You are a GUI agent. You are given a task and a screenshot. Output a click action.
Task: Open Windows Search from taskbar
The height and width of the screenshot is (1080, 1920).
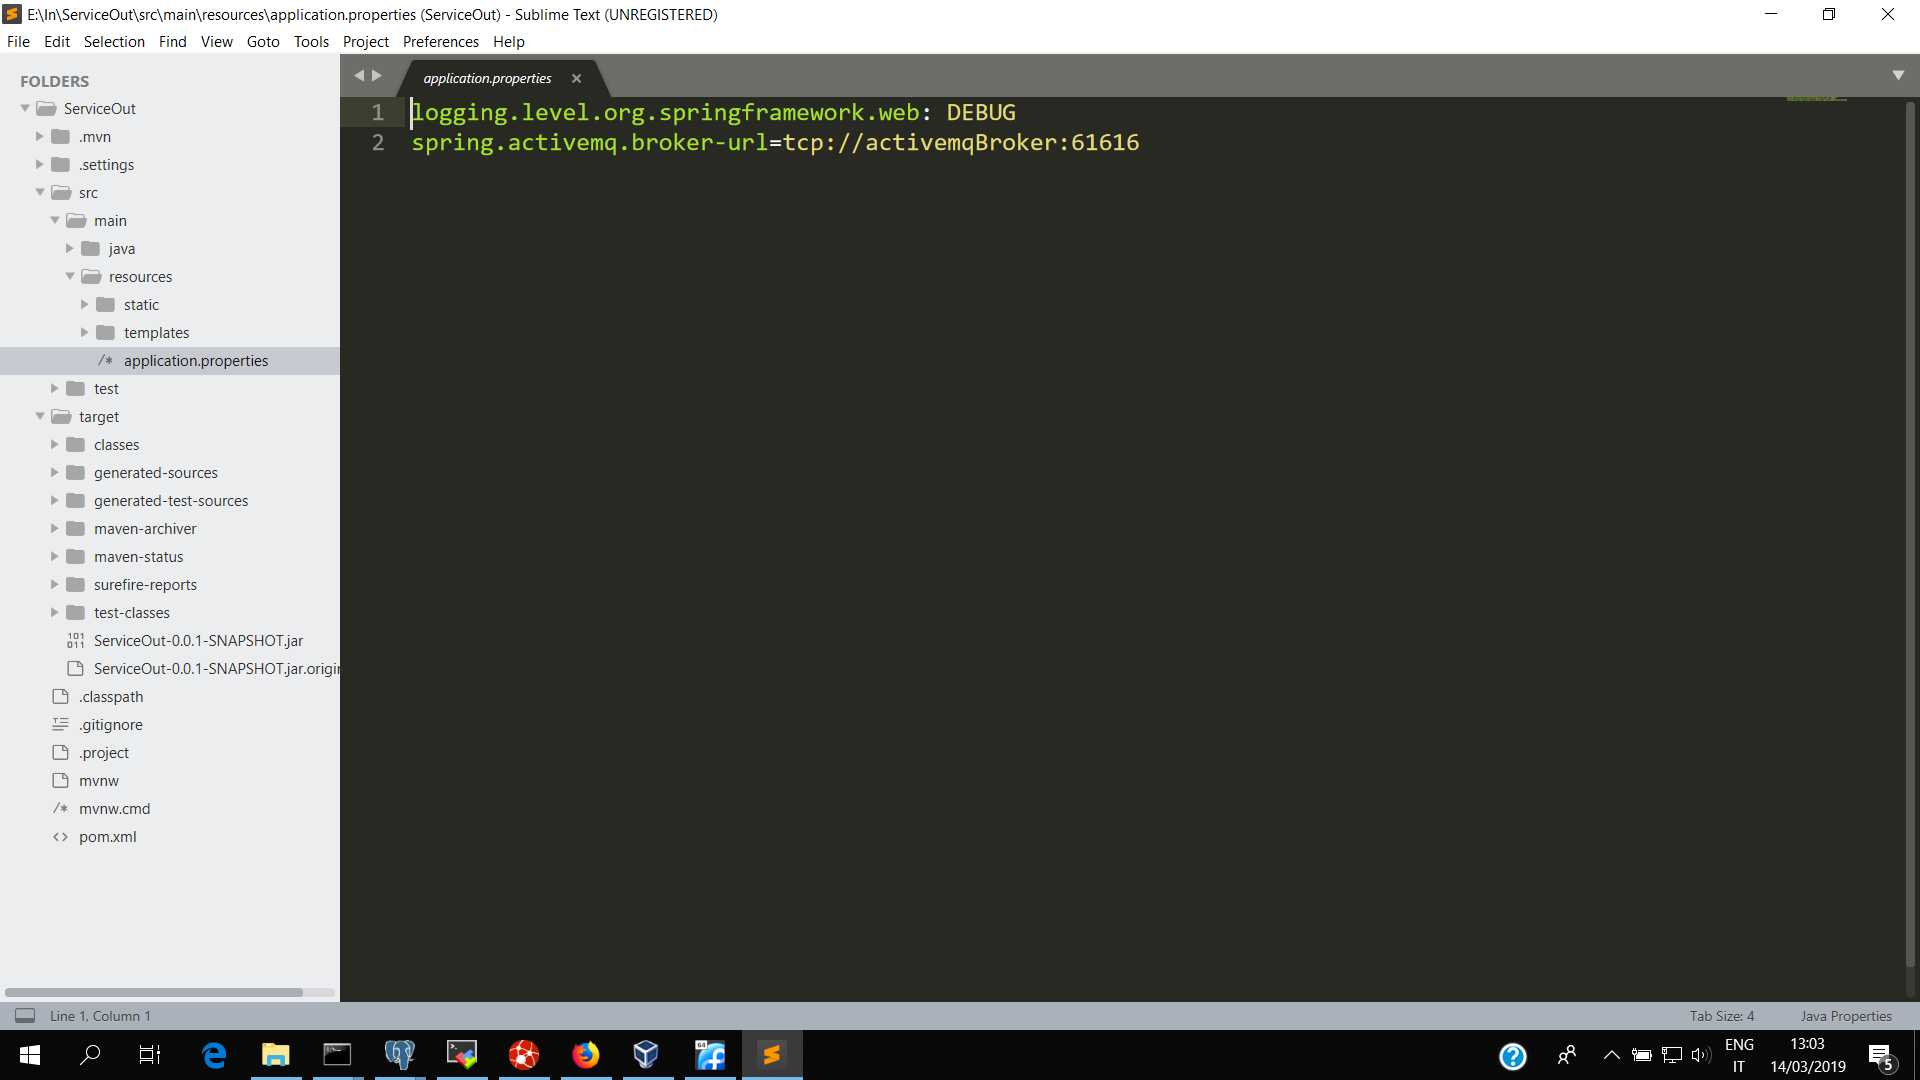[90, 1055]
